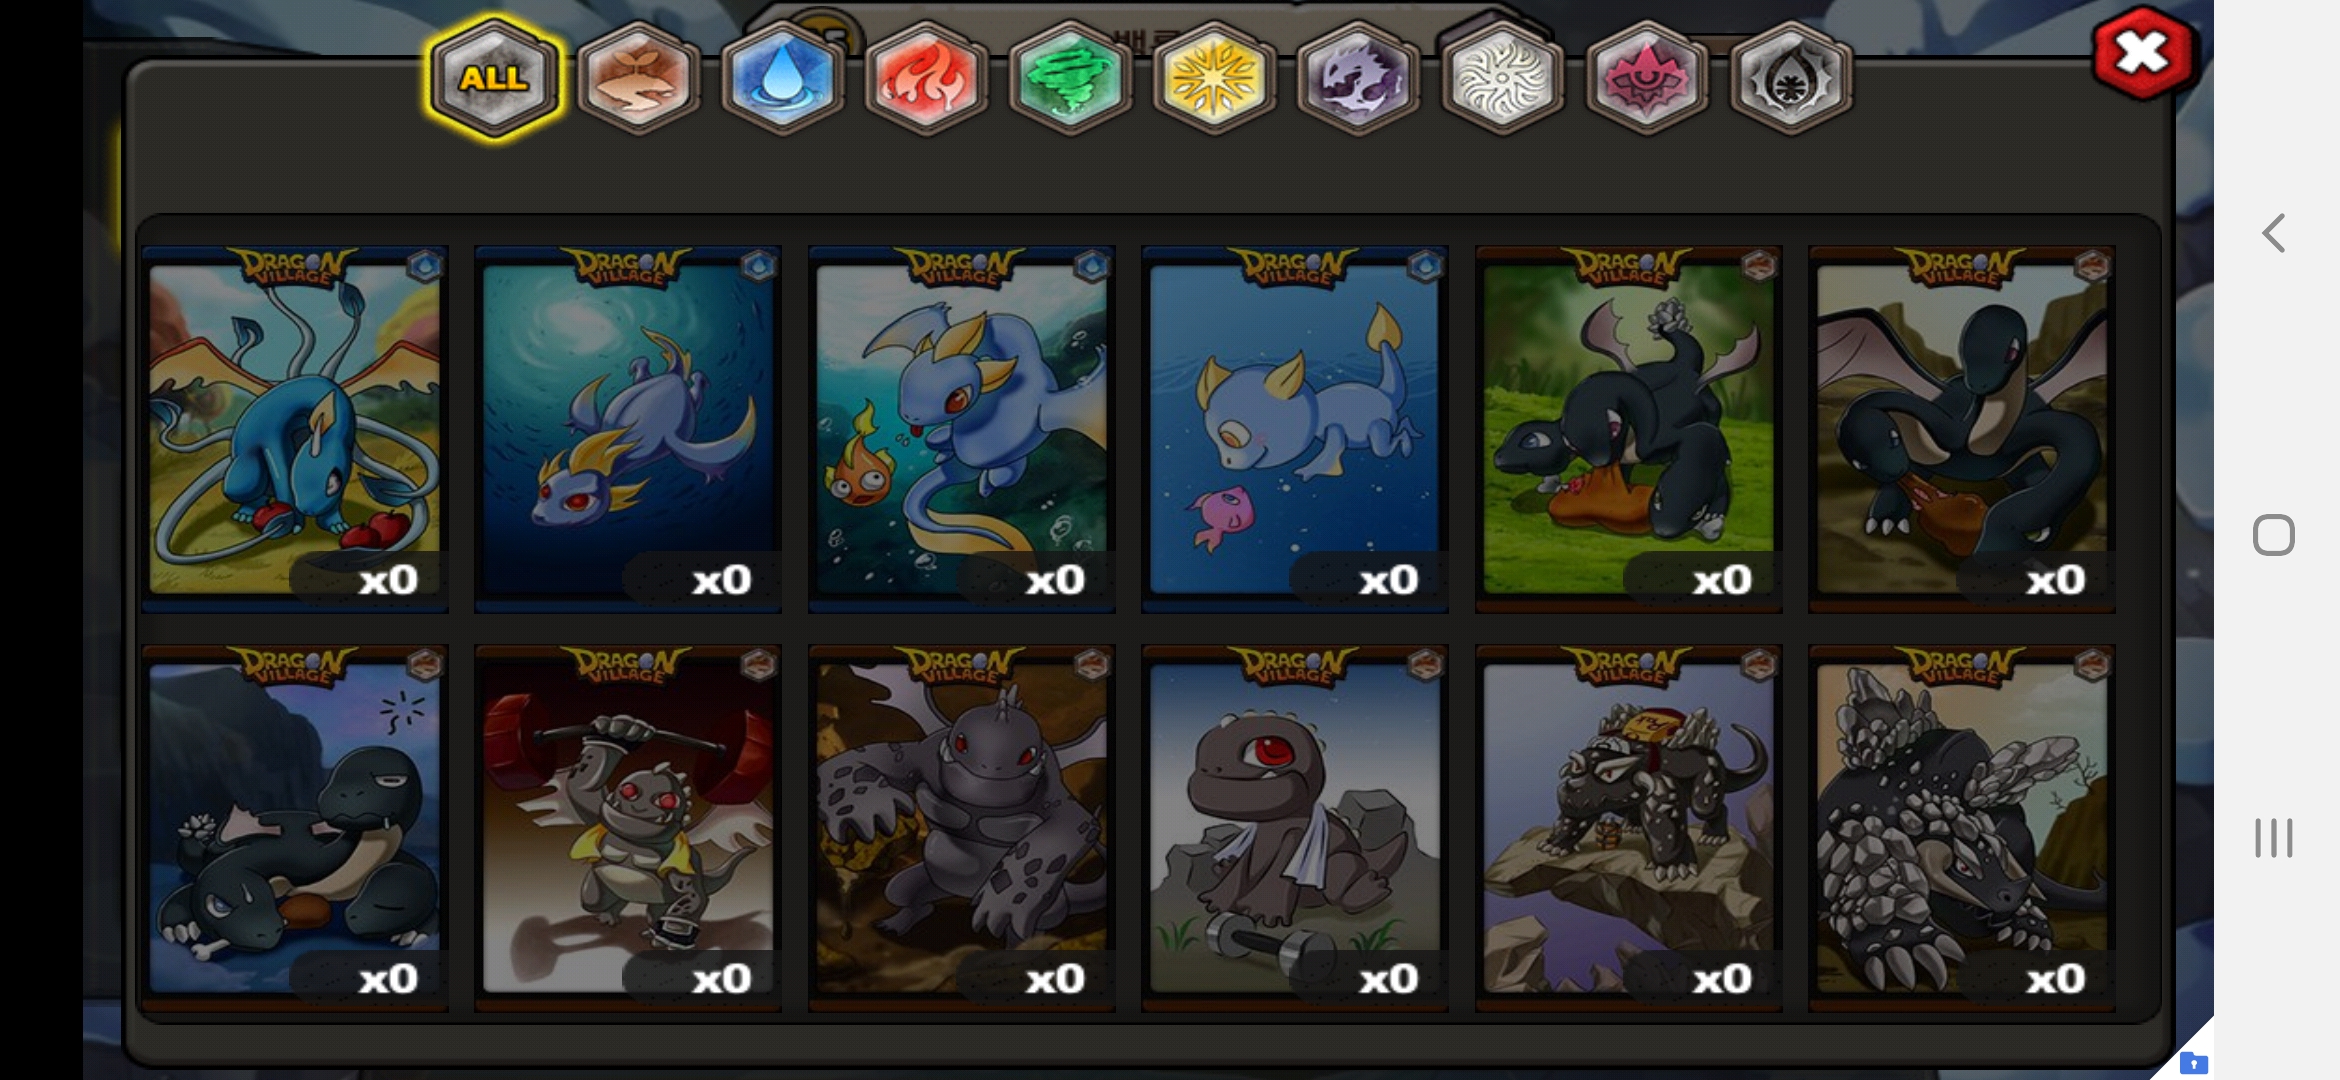Viewport: 2340px width, 1080px height.
Task: Select the two-headed black dragon on grass card
Action: (x=1629, y=429)
